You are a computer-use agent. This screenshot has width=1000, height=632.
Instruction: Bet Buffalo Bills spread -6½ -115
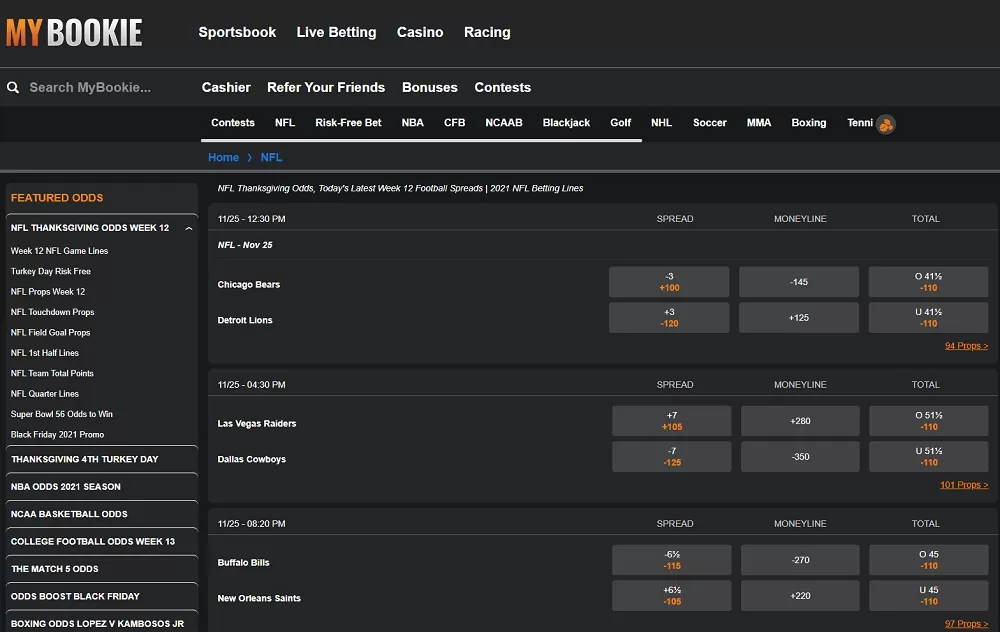click(x=672, y=560)
